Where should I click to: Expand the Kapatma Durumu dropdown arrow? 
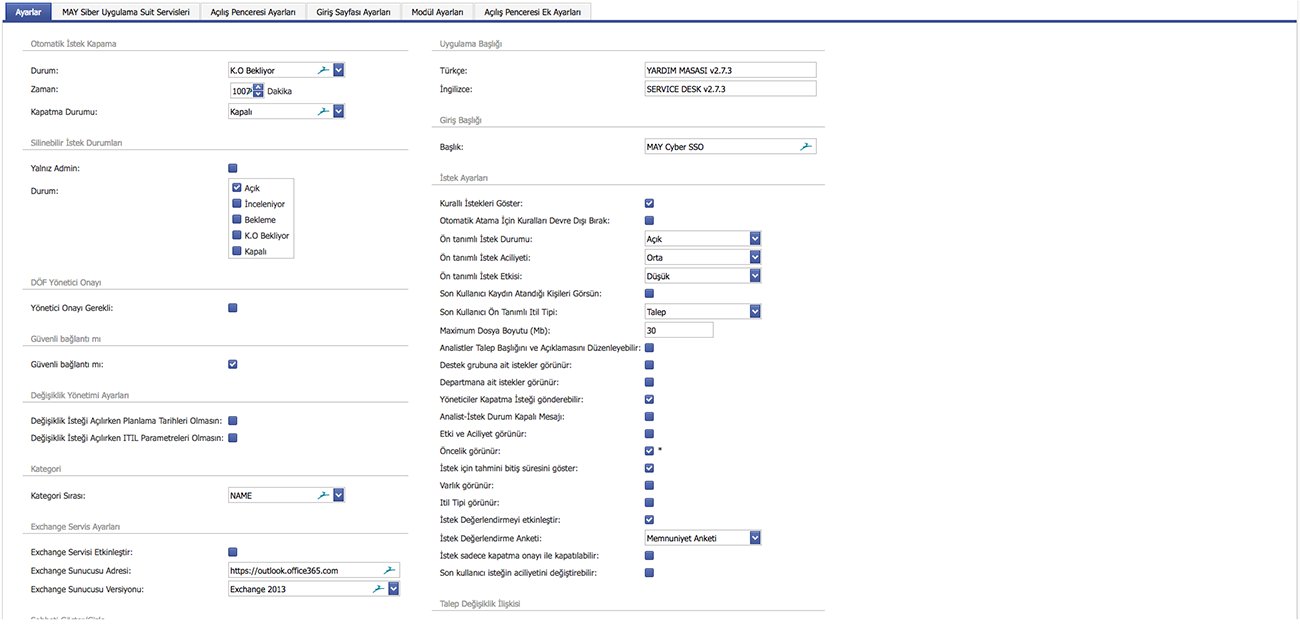338,111
